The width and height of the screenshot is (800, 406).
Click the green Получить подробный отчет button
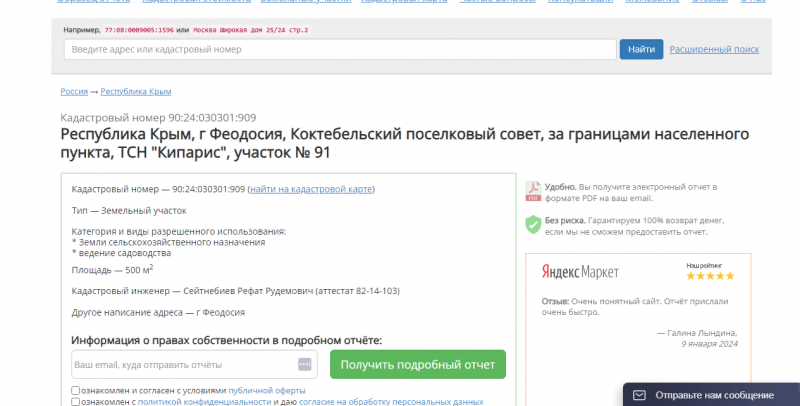click(418, 364)
